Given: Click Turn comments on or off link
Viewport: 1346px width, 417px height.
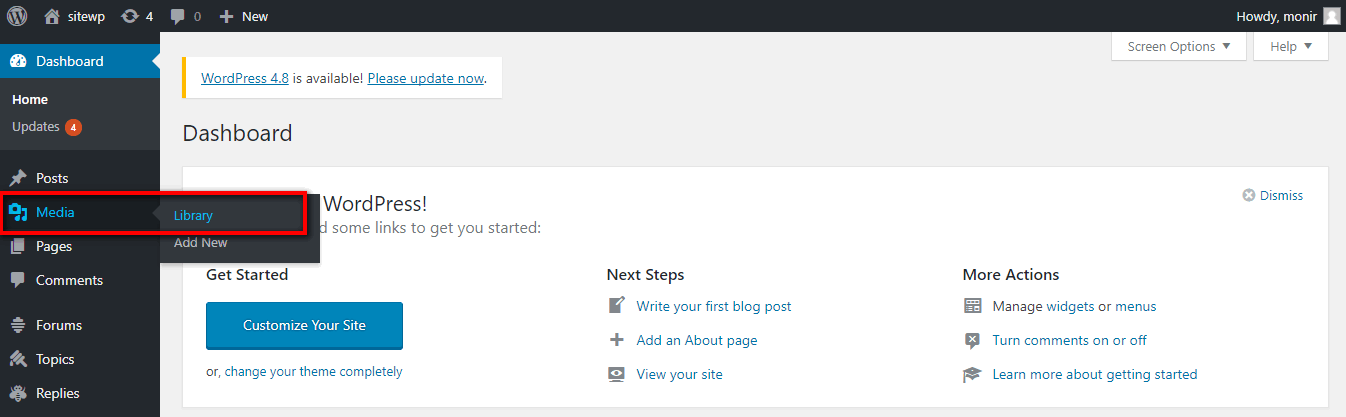Looking at the screenshot, I should tap(1070, 340).
